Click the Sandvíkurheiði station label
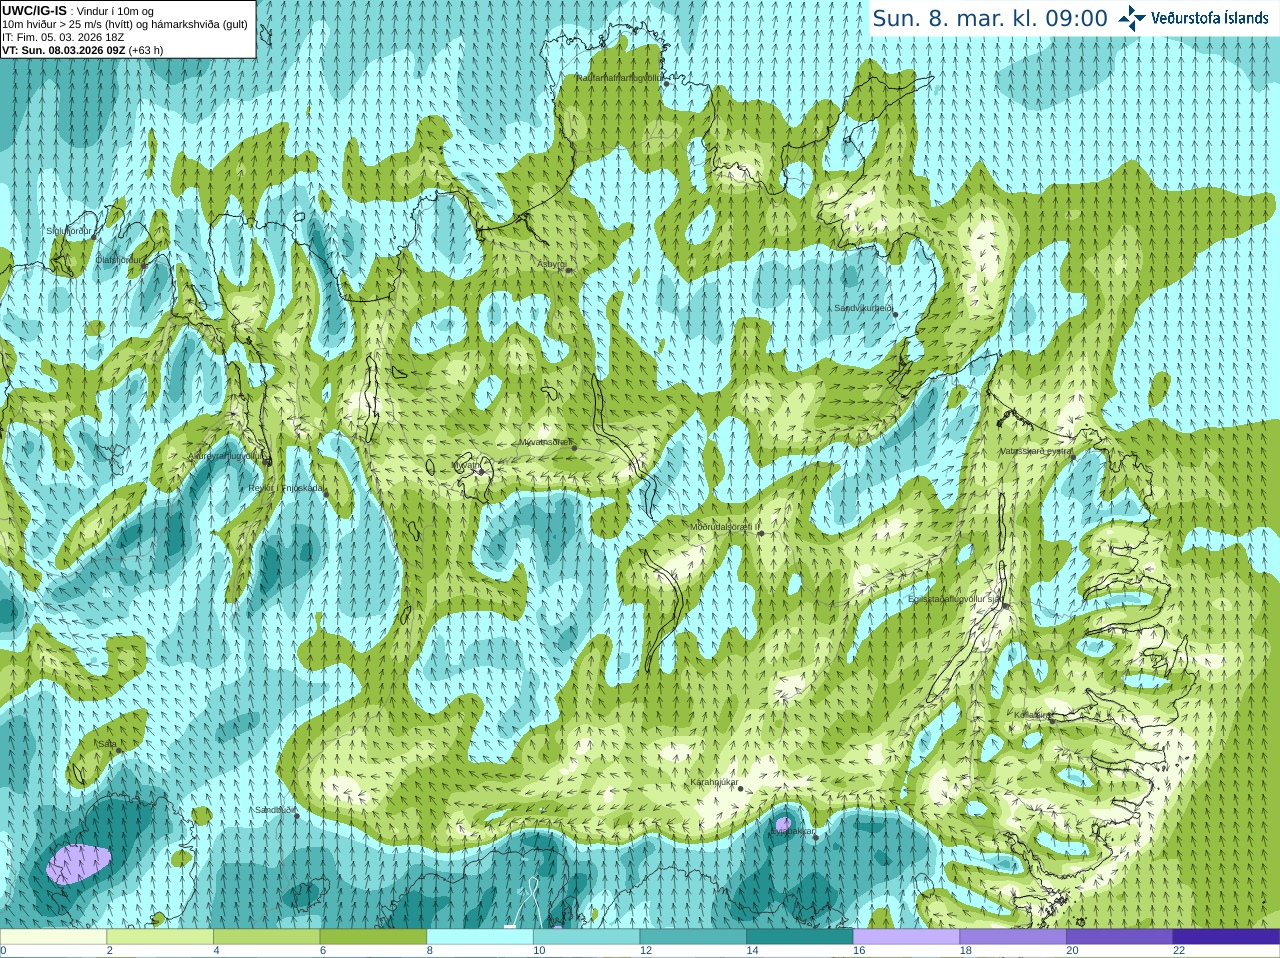The image size is (1280, 958). [x=863, y=308]
